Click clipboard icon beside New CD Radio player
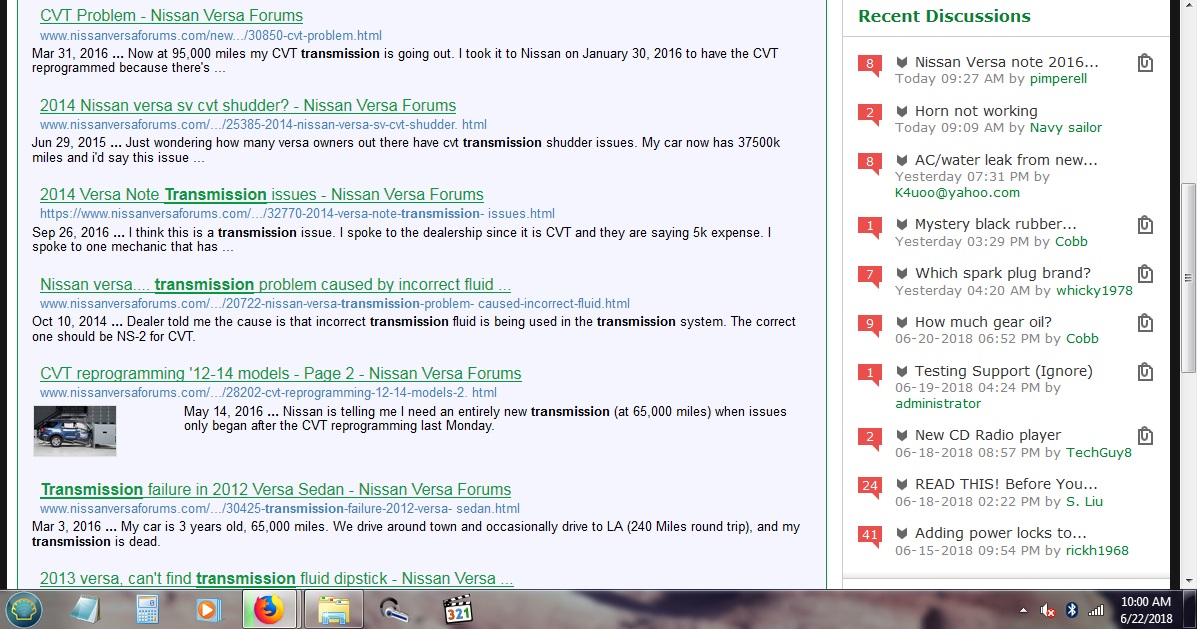Image resolution: width=1197 pixels, height=629 pixels. coord(1144,435)
